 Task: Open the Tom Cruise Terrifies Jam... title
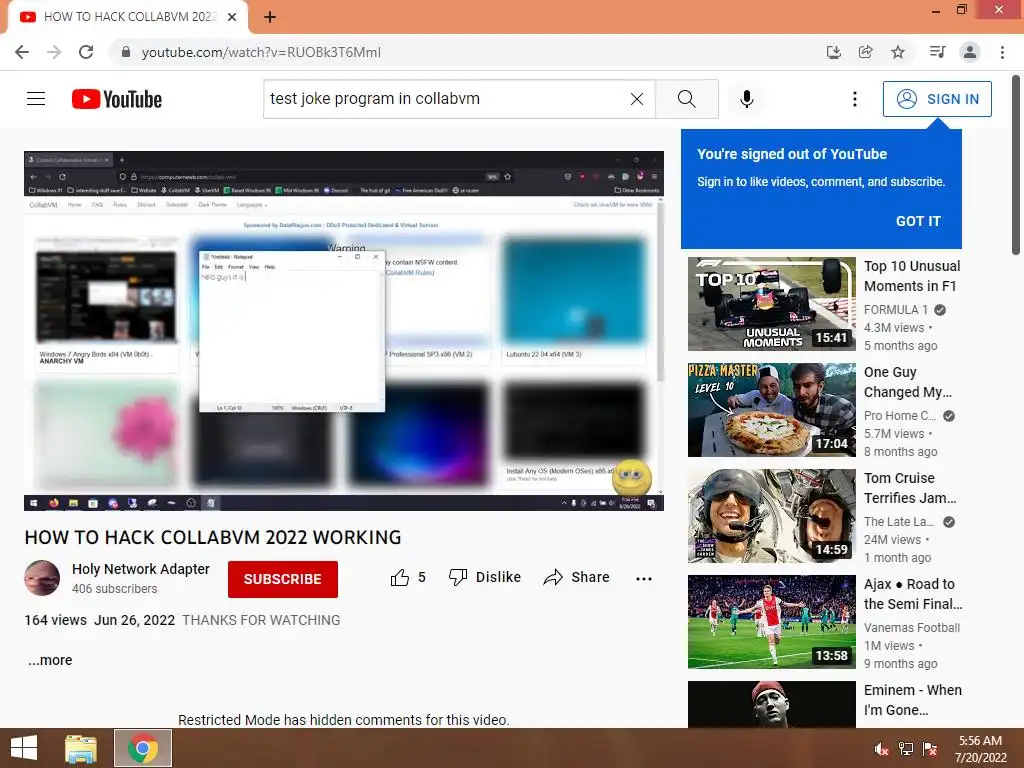click(910, 488)
